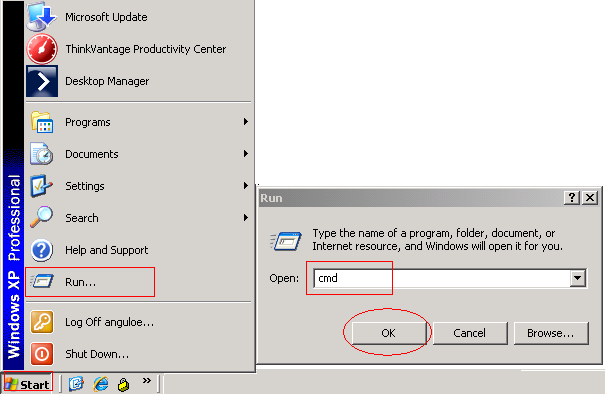Expand the Settings submenu arrow
Image resolution: width=605 pixels, height=394 pixels.
(245, 186)
